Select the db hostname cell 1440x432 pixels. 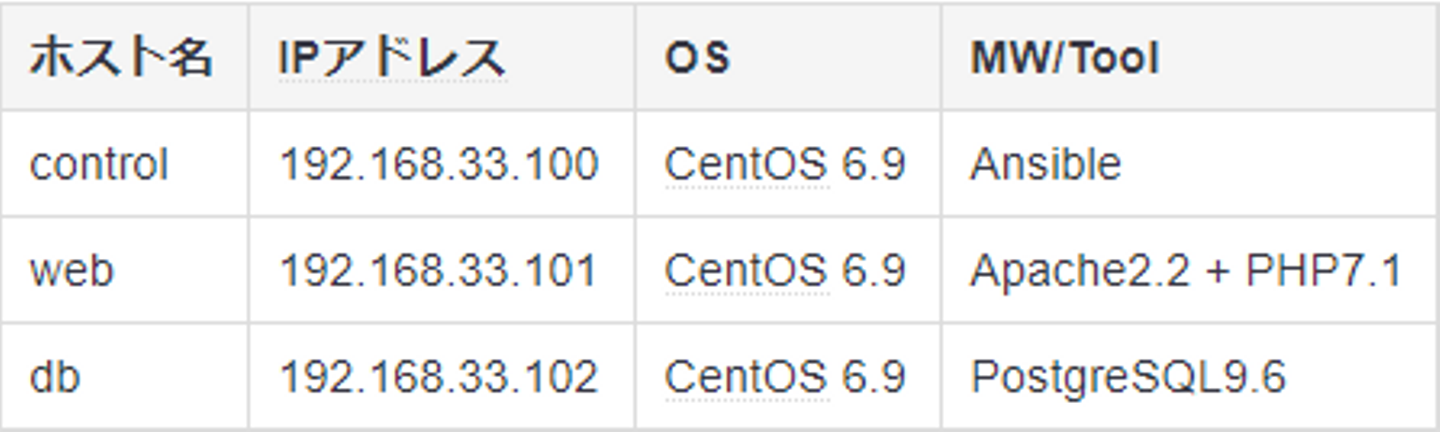pyautogui.click(x=55, y=377)
